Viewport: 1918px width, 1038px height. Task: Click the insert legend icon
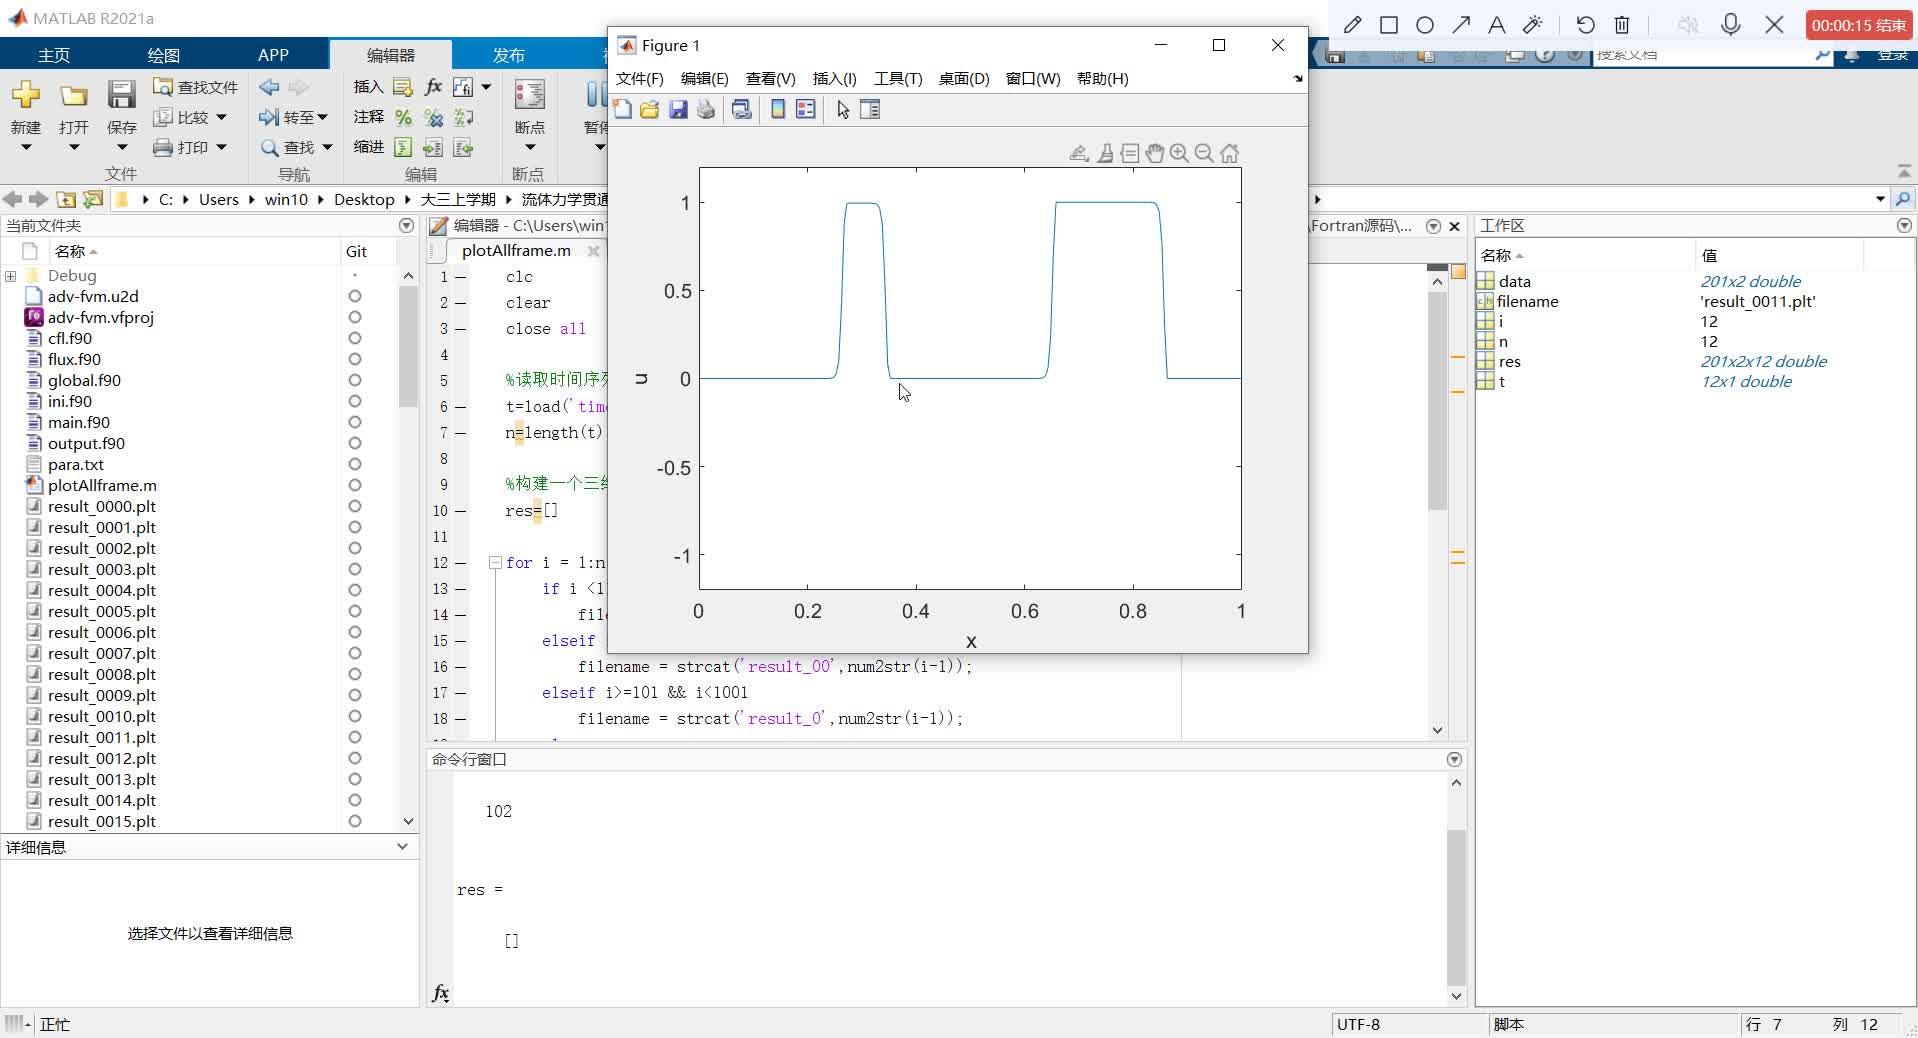(x=805, y=110)
